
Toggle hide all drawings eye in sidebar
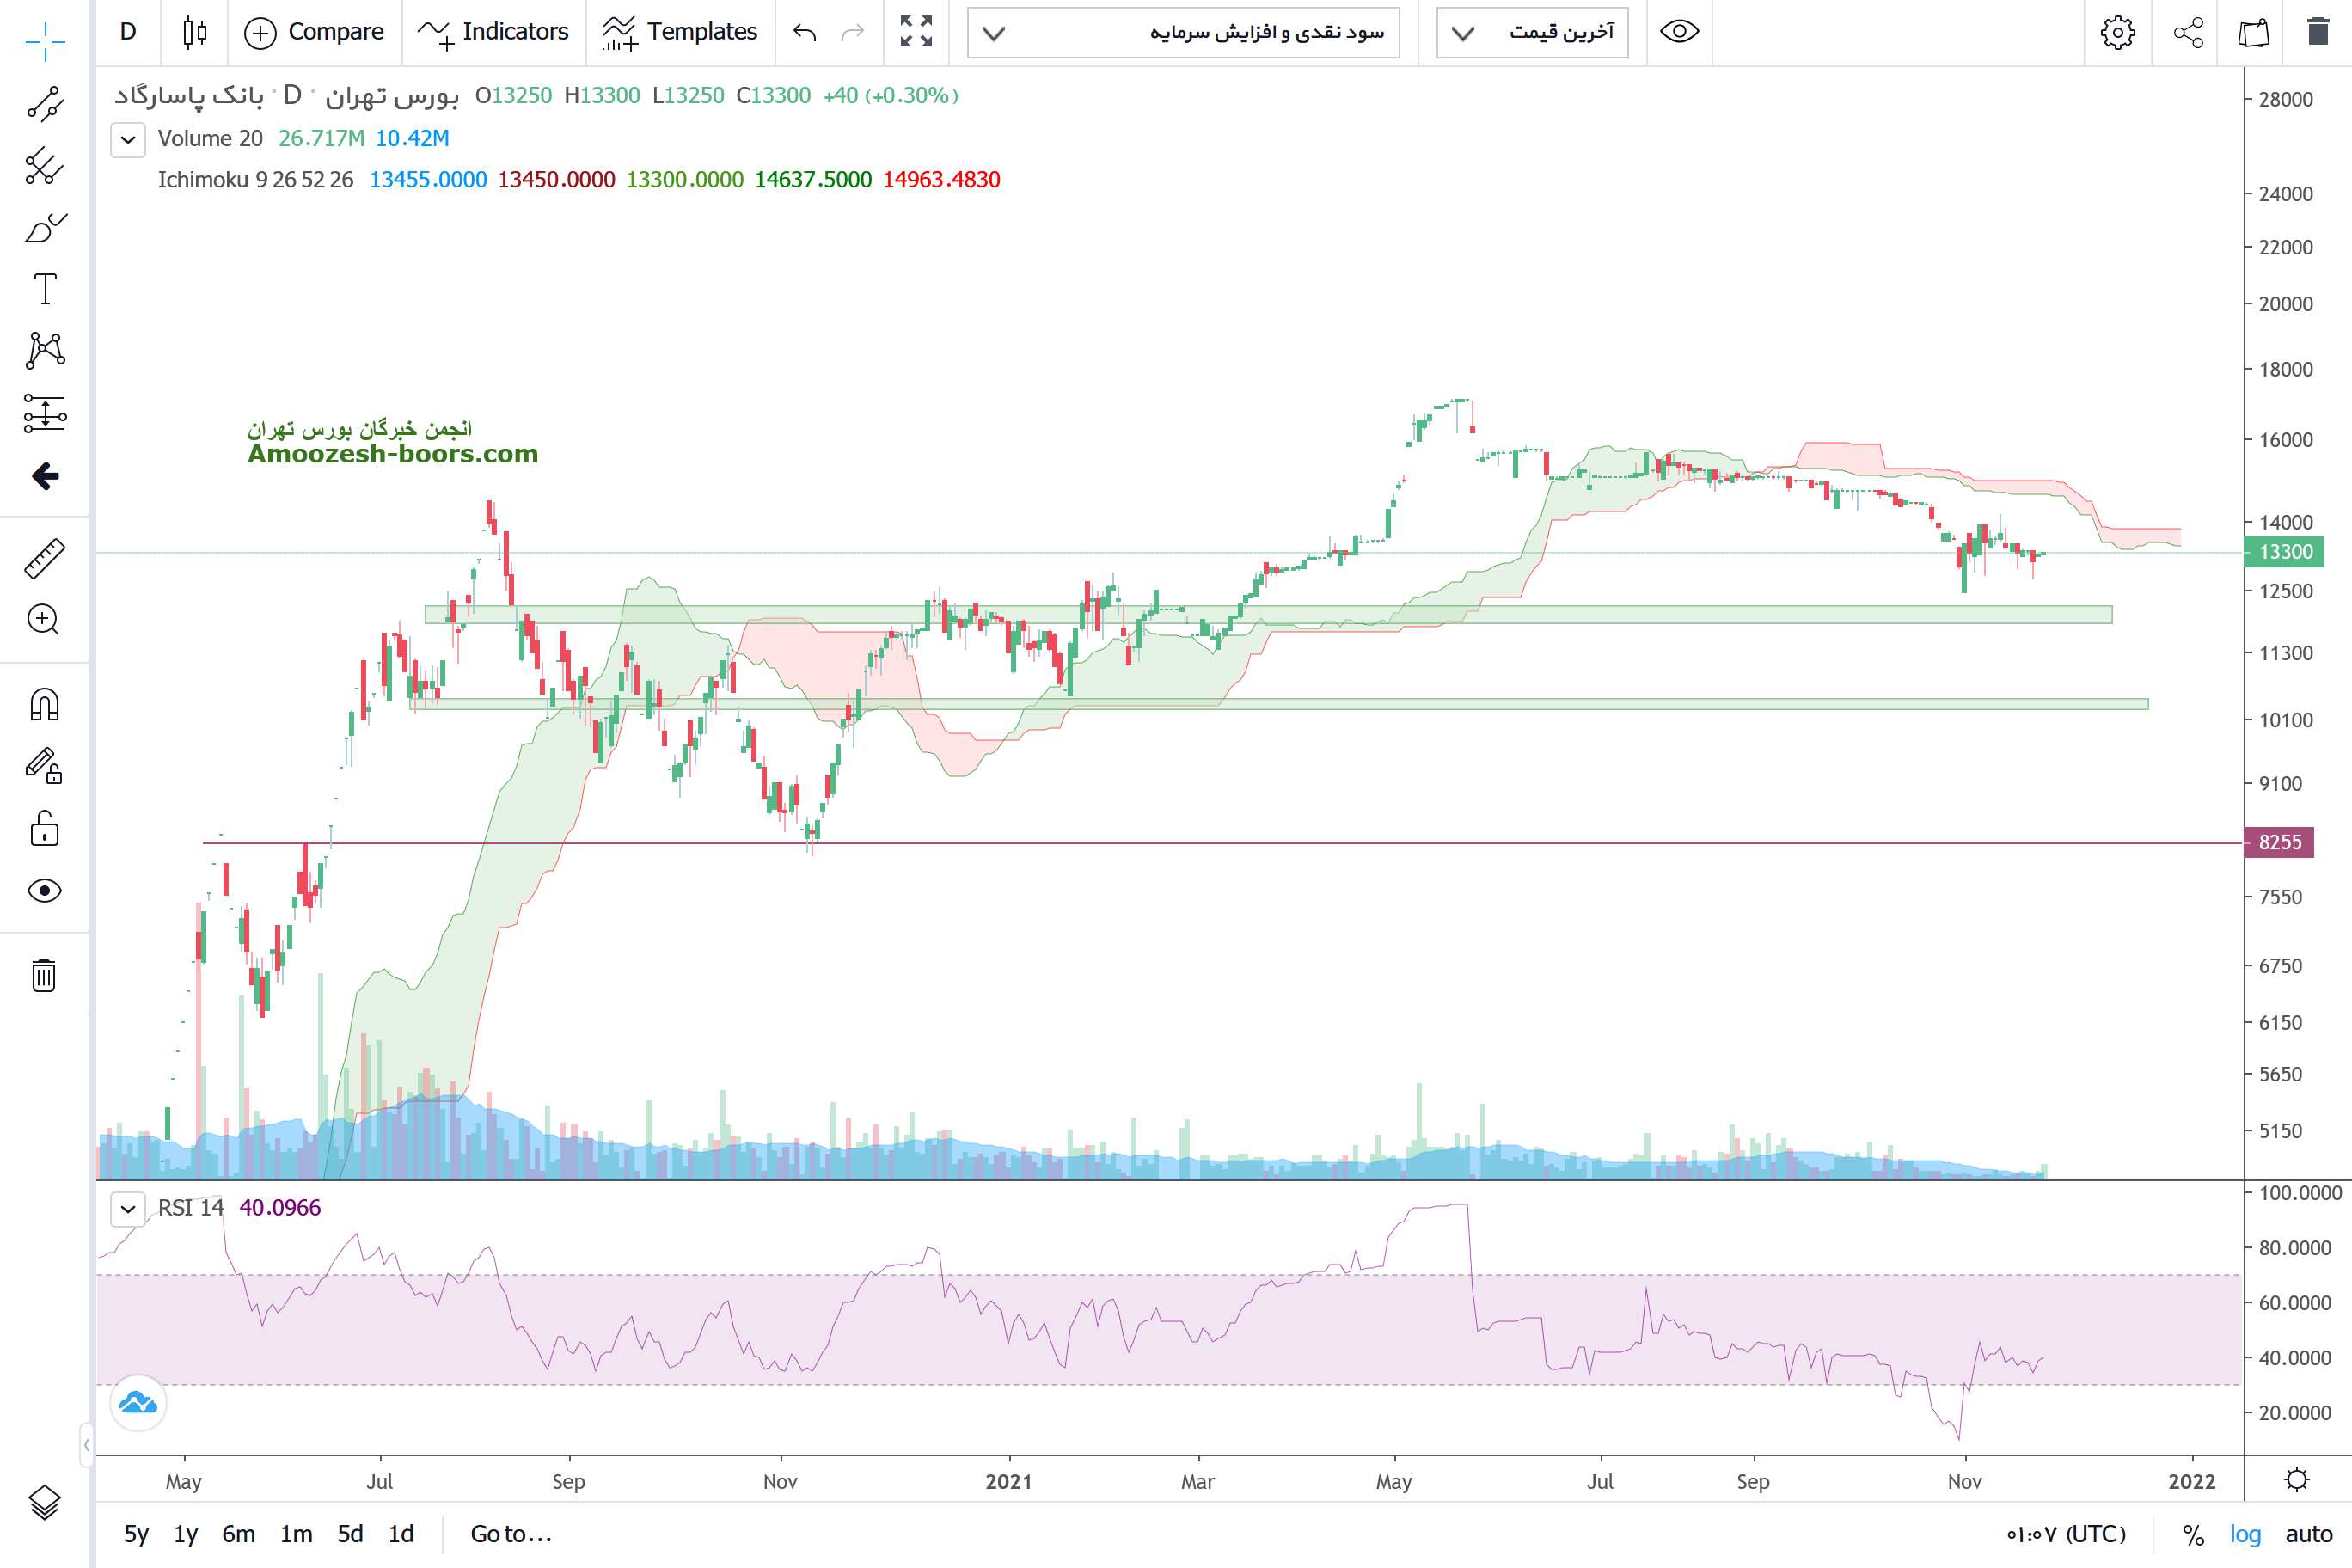tap(45, 890)
